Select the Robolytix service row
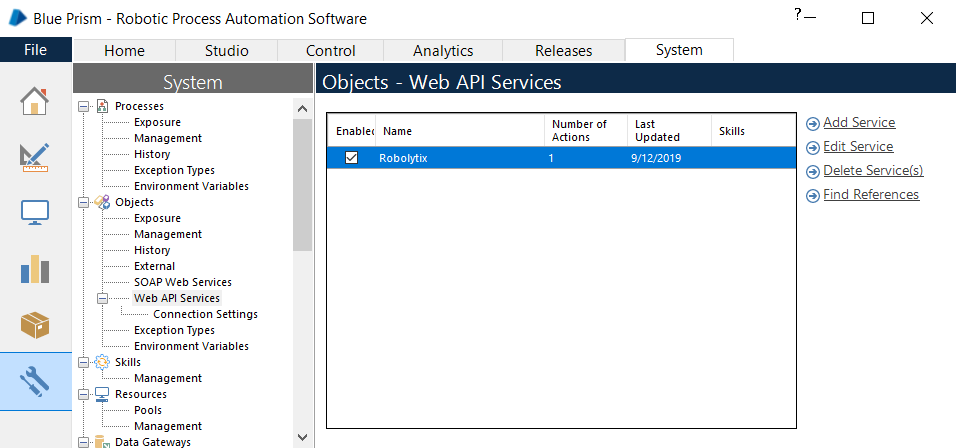 (562, 158)
